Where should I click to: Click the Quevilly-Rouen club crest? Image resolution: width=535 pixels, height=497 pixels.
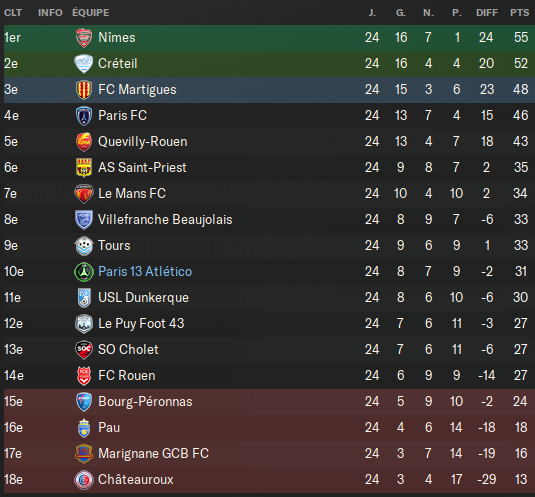[84, 142]
